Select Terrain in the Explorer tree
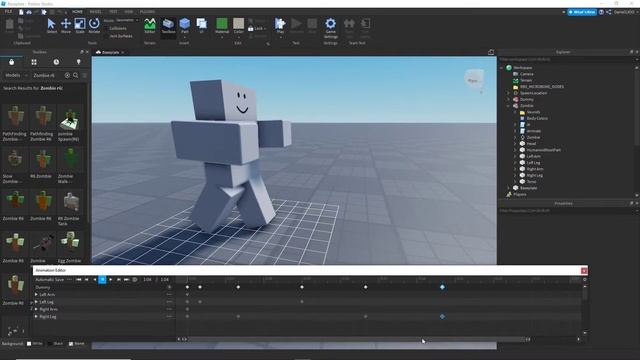The width and height of the screenshot is (640, 360). coord(526,80)
